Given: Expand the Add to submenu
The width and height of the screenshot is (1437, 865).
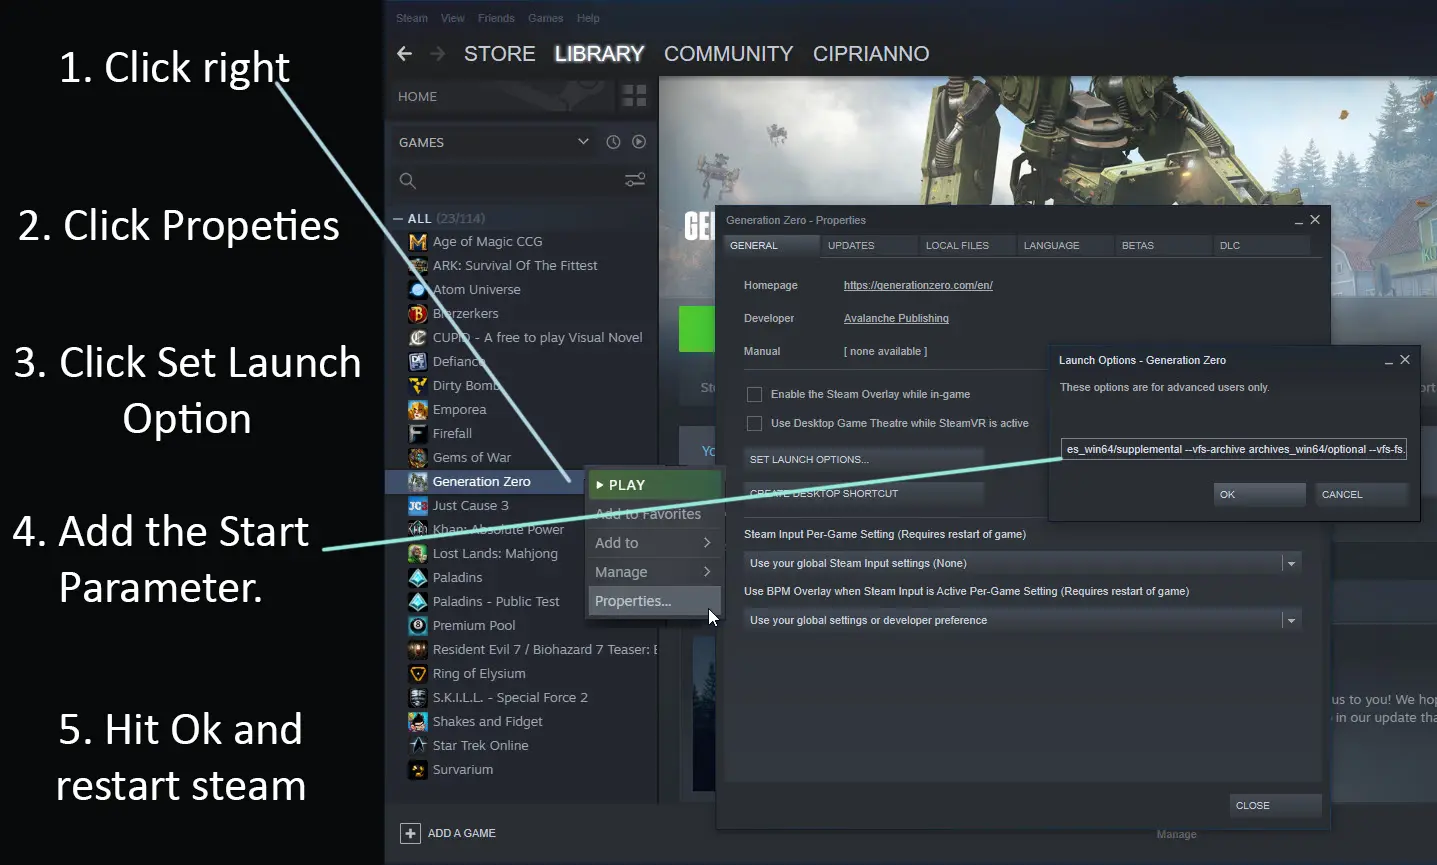Looking at the screenshot, I should click(x=654, y=543).
